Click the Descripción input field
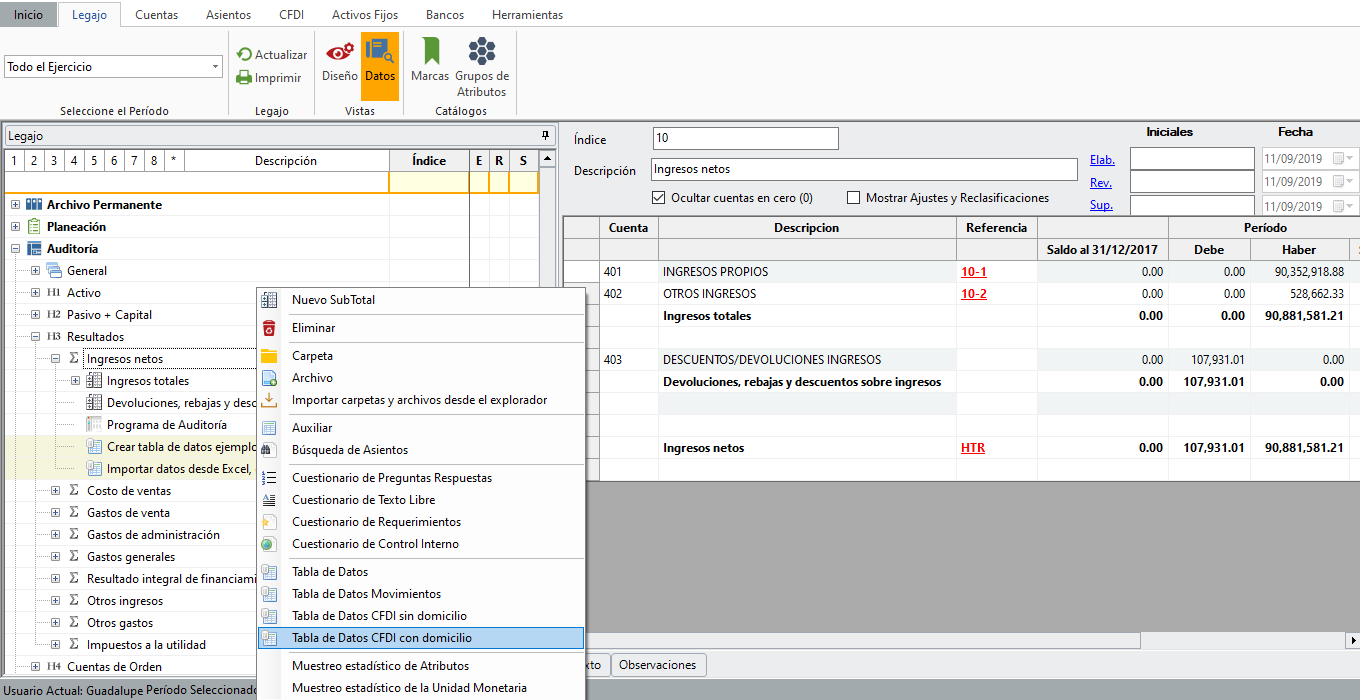The width and height of the screenshot is (1360, 700). [864, 170]
